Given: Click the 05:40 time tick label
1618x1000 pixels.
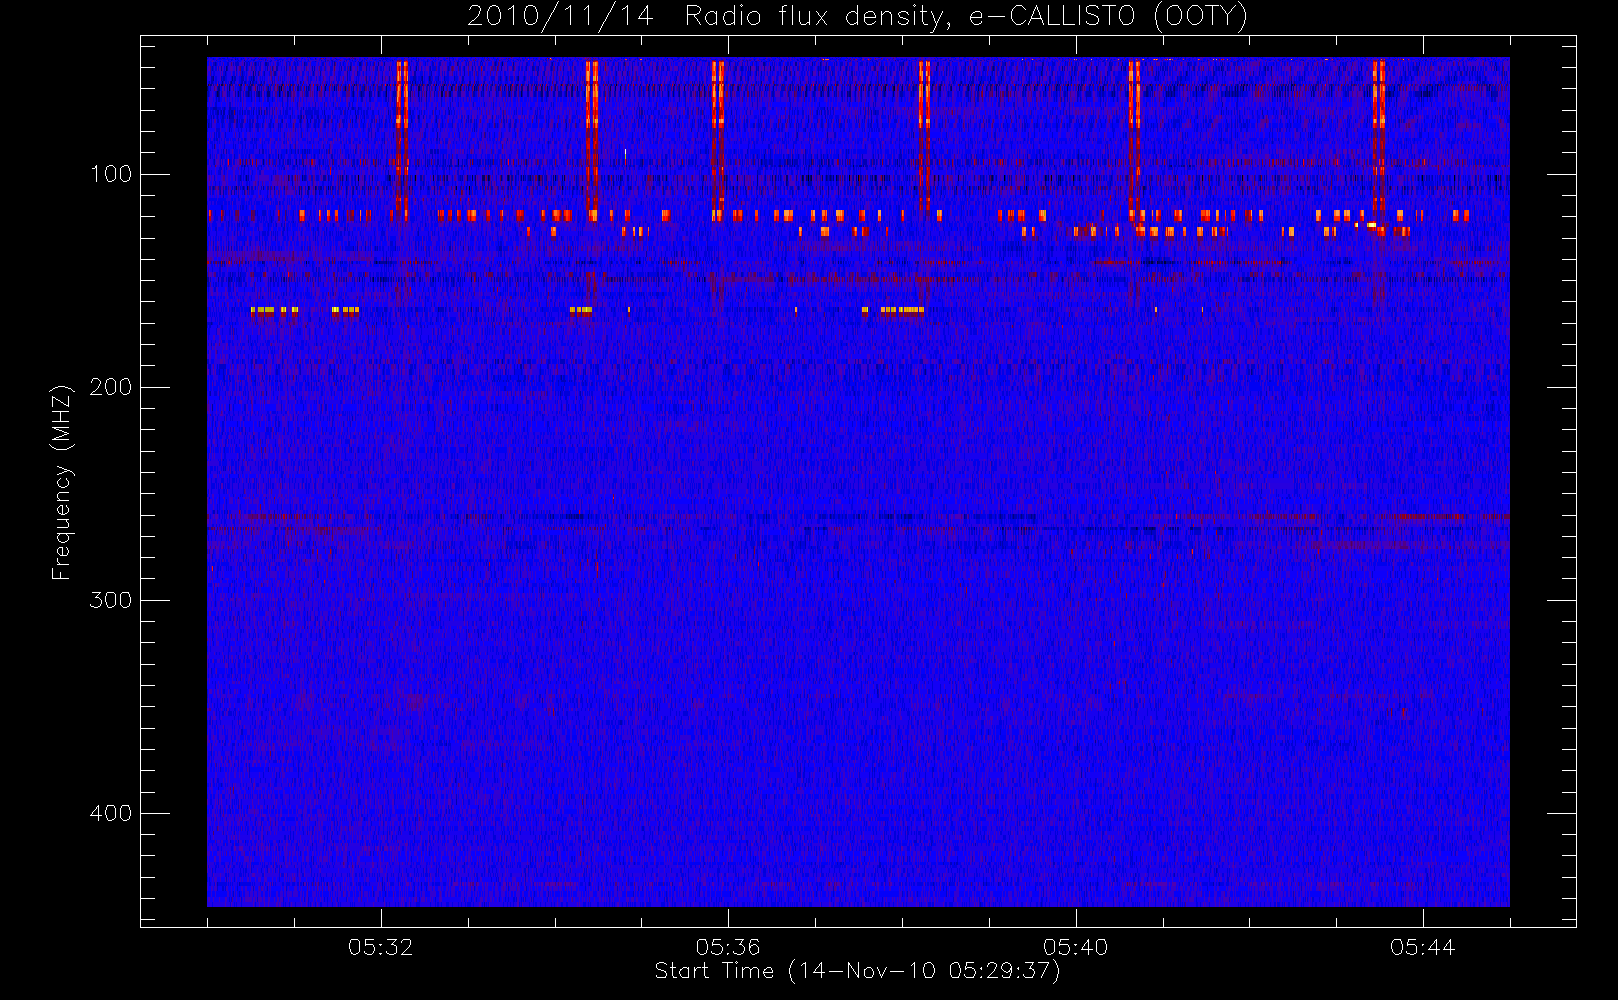Looking at the screenshot, I should pyautogui.click(x=1076, y=947).
